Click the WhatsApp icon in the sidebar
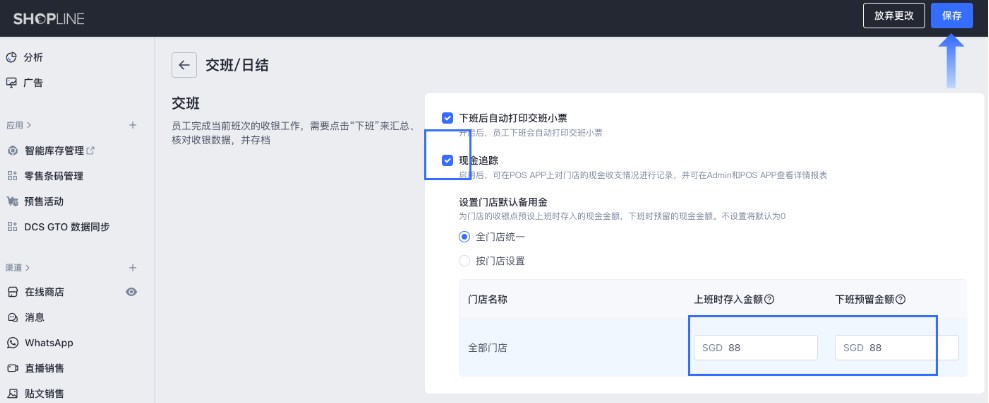The height and width of the screenshot is (403, 989). pos(12,343)
